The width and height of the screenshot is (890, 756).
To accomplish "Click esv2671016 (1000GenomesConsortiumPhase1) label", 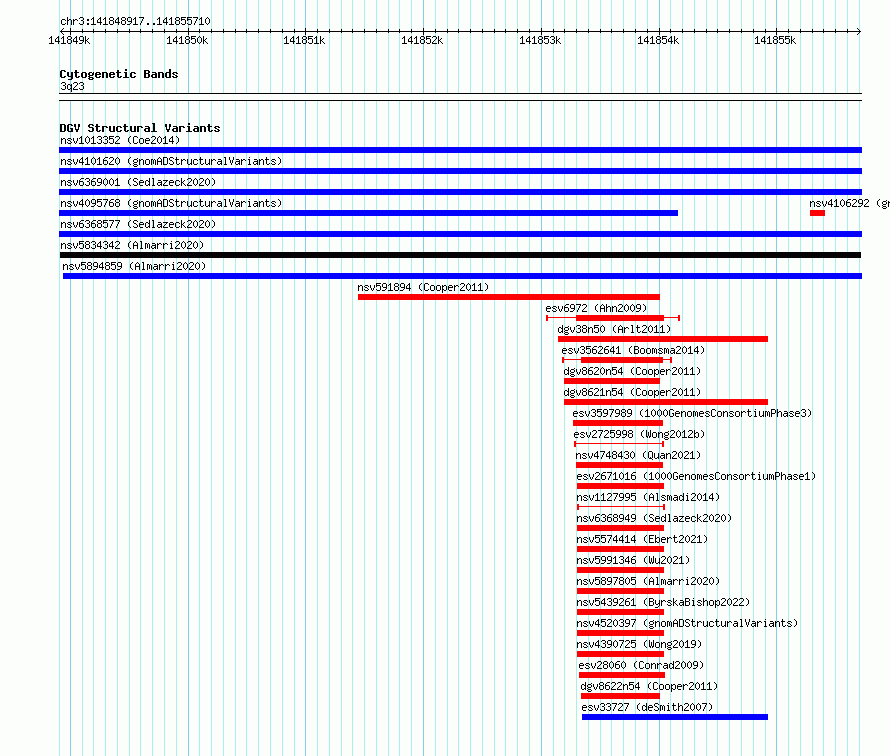I will point(696,476).
